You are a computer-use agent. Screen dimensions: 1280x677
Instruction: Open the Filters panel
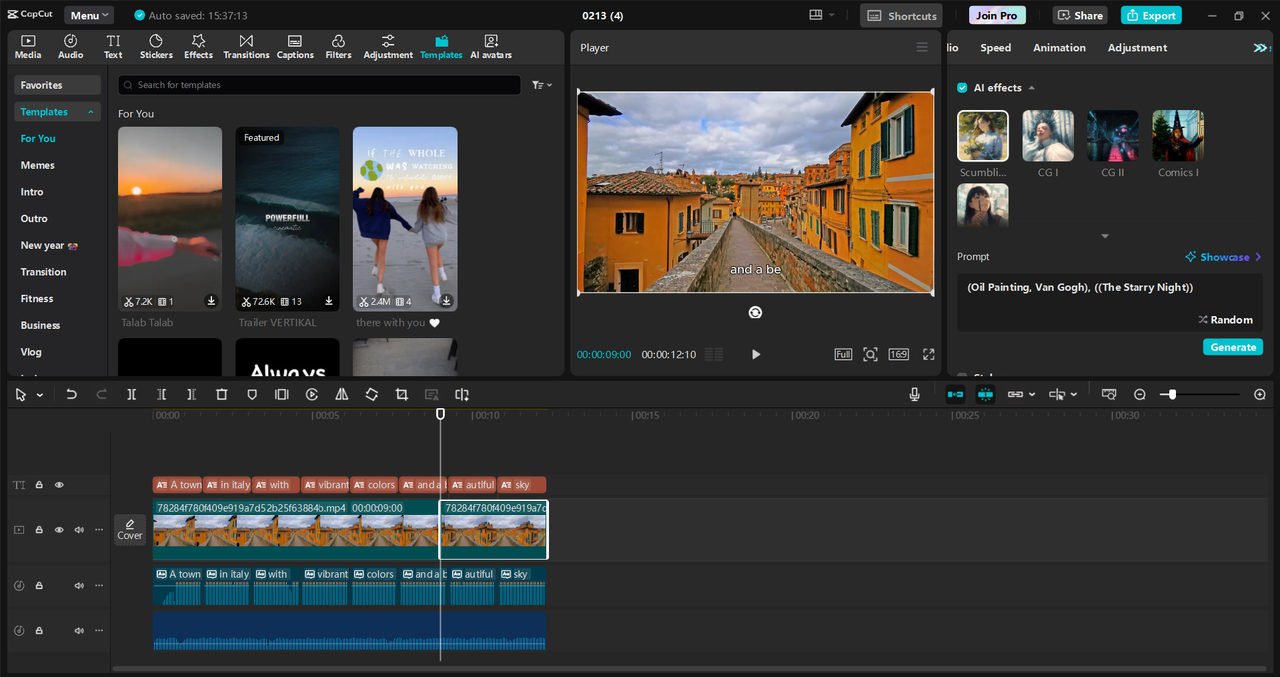click(x=338, y=47)
